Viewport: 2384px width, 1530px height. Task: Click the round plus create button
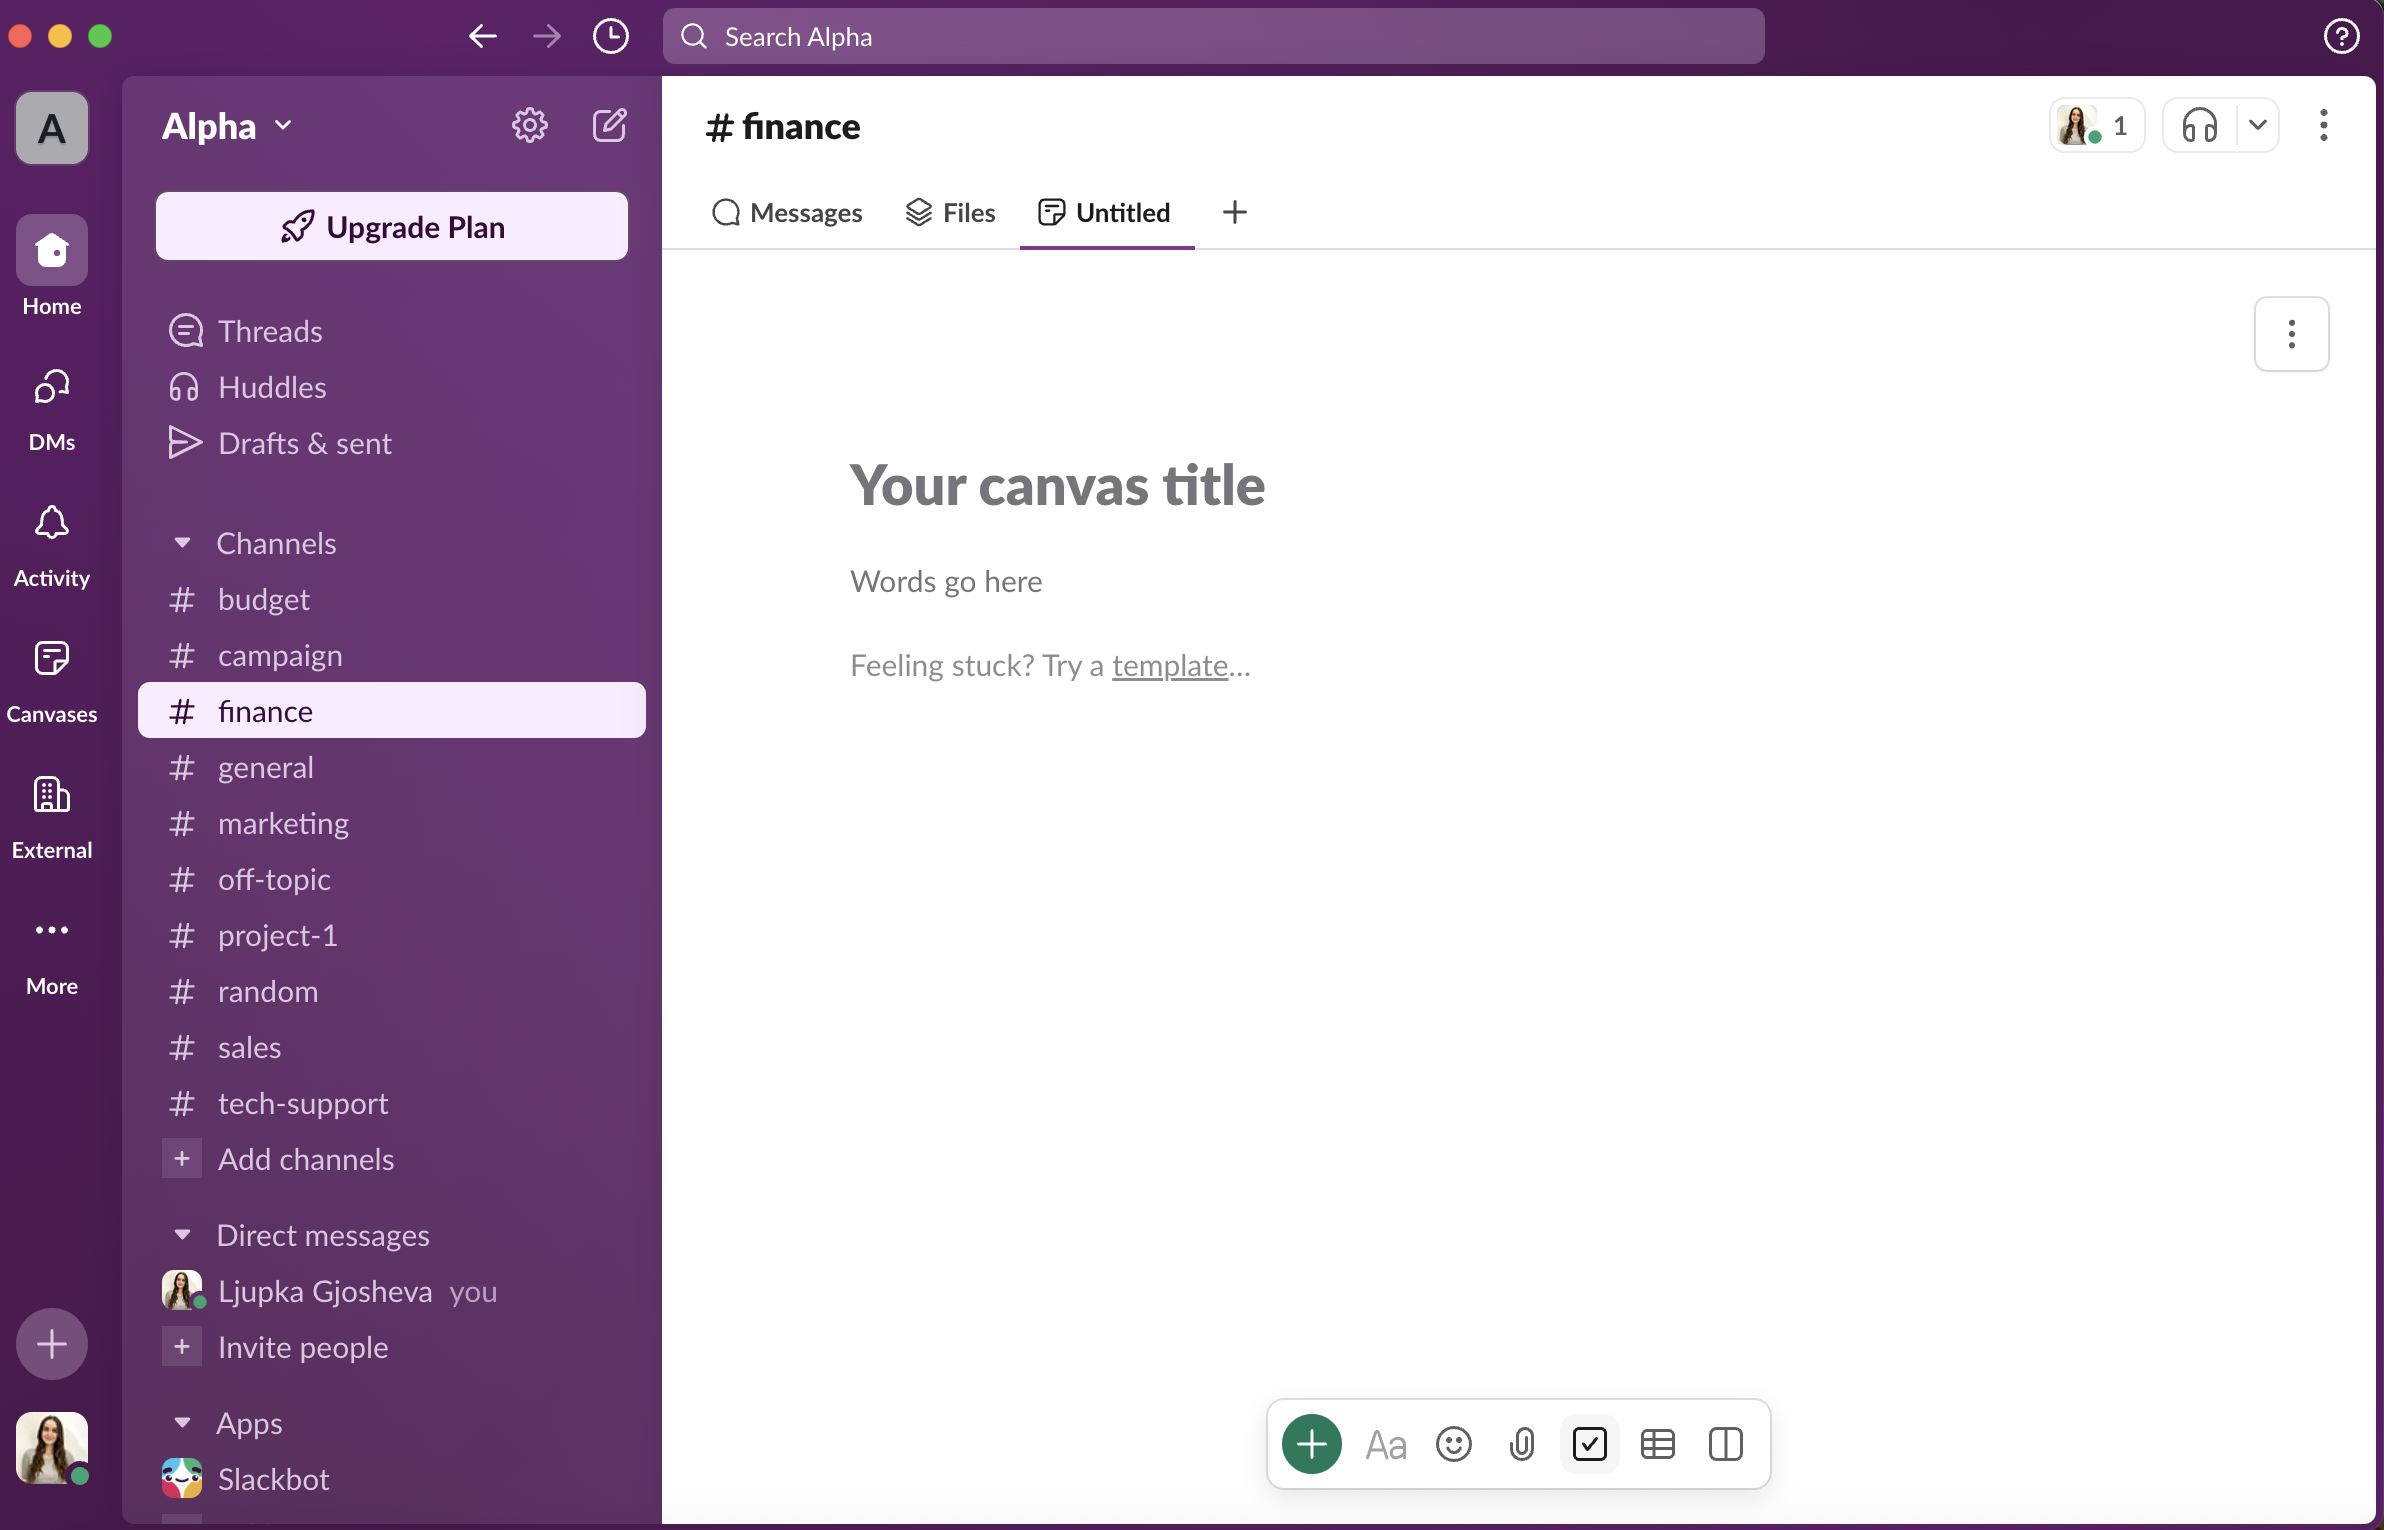pos(52,1344)
